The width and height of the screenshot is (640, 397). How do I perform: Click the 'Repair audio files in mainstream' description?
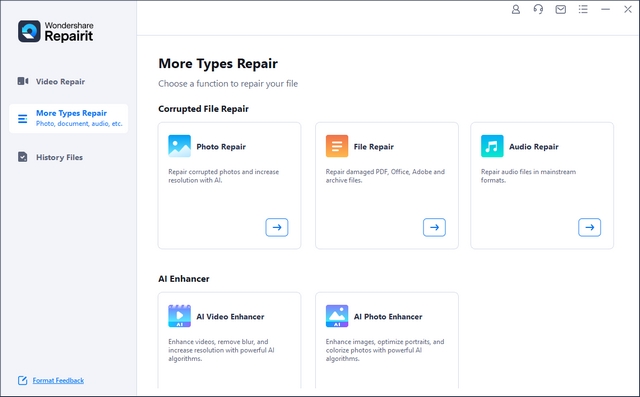click(x=528, y=176)
